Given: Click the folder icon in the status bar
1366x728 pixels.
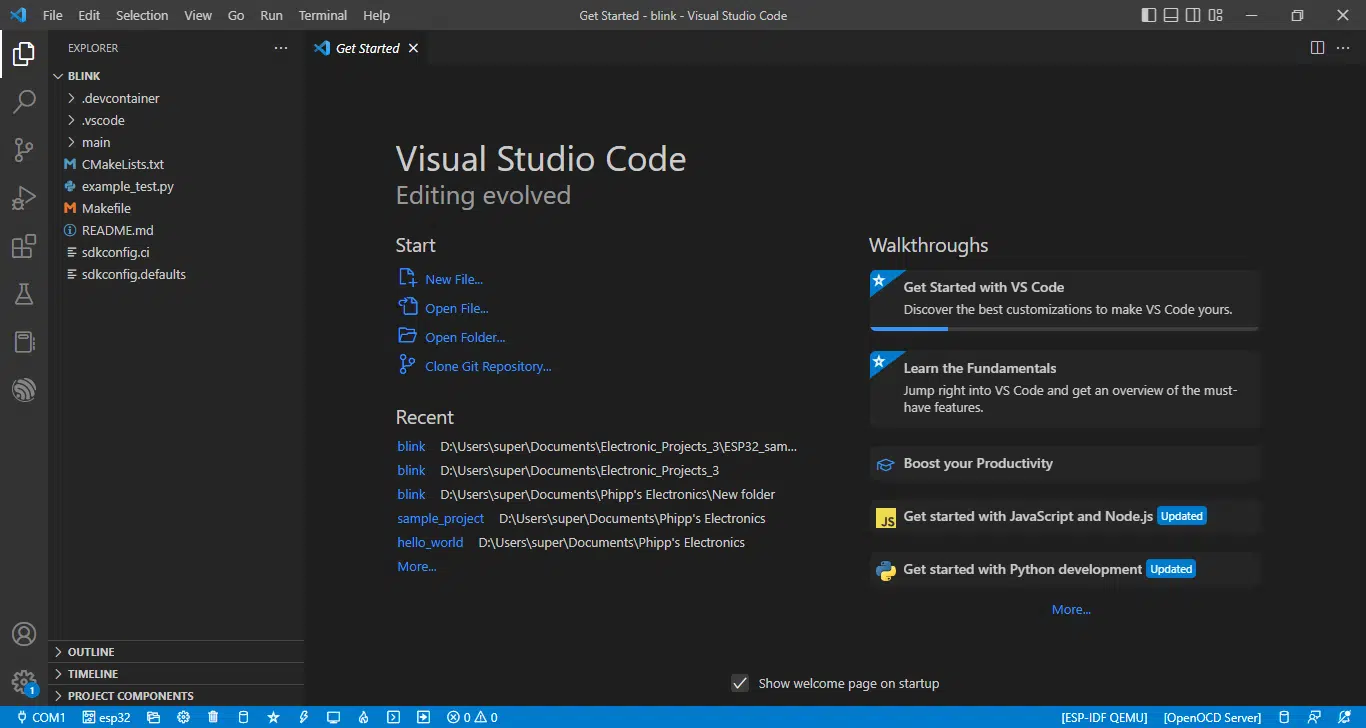Looking at the screenshot, I should click(x=154, y=717).
